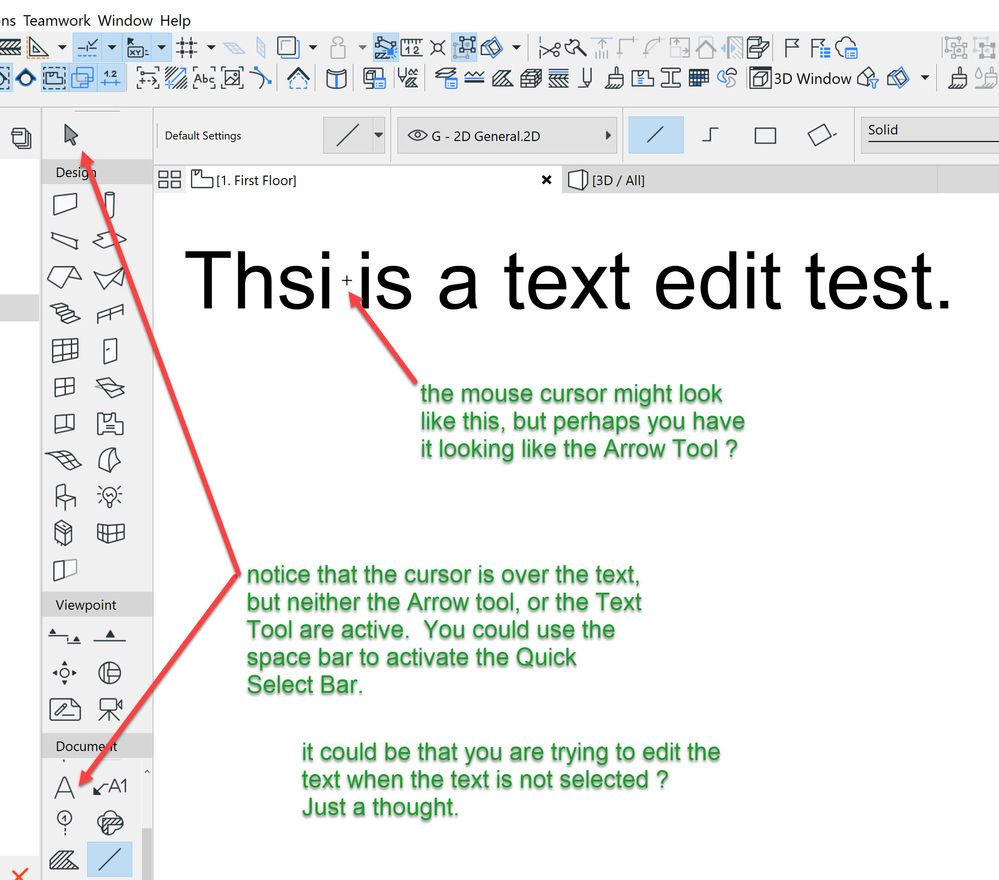Select the Window tool
This screenshot has height=880, width=999.
coord(65,387)
